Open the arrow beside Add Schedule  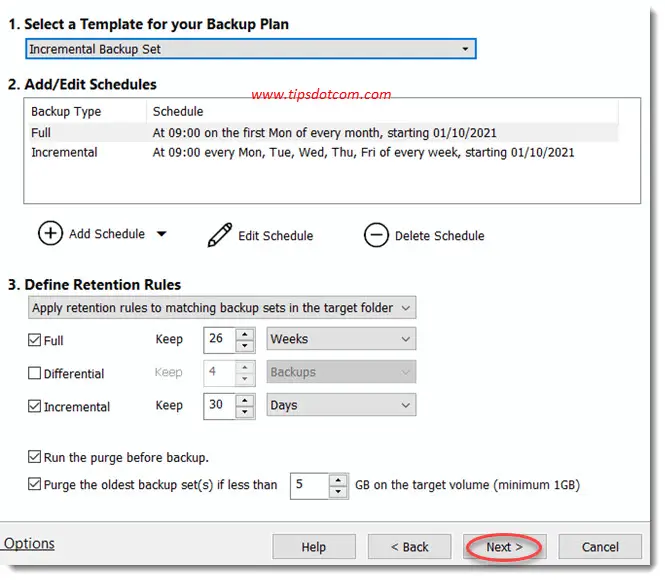coord(162,234)
